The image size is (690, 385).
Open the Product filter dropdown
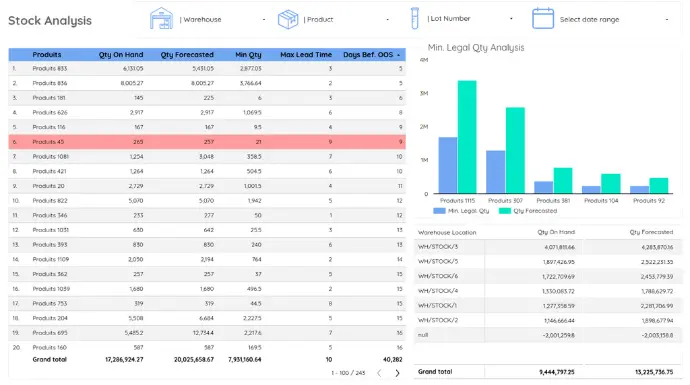(346, 19)
